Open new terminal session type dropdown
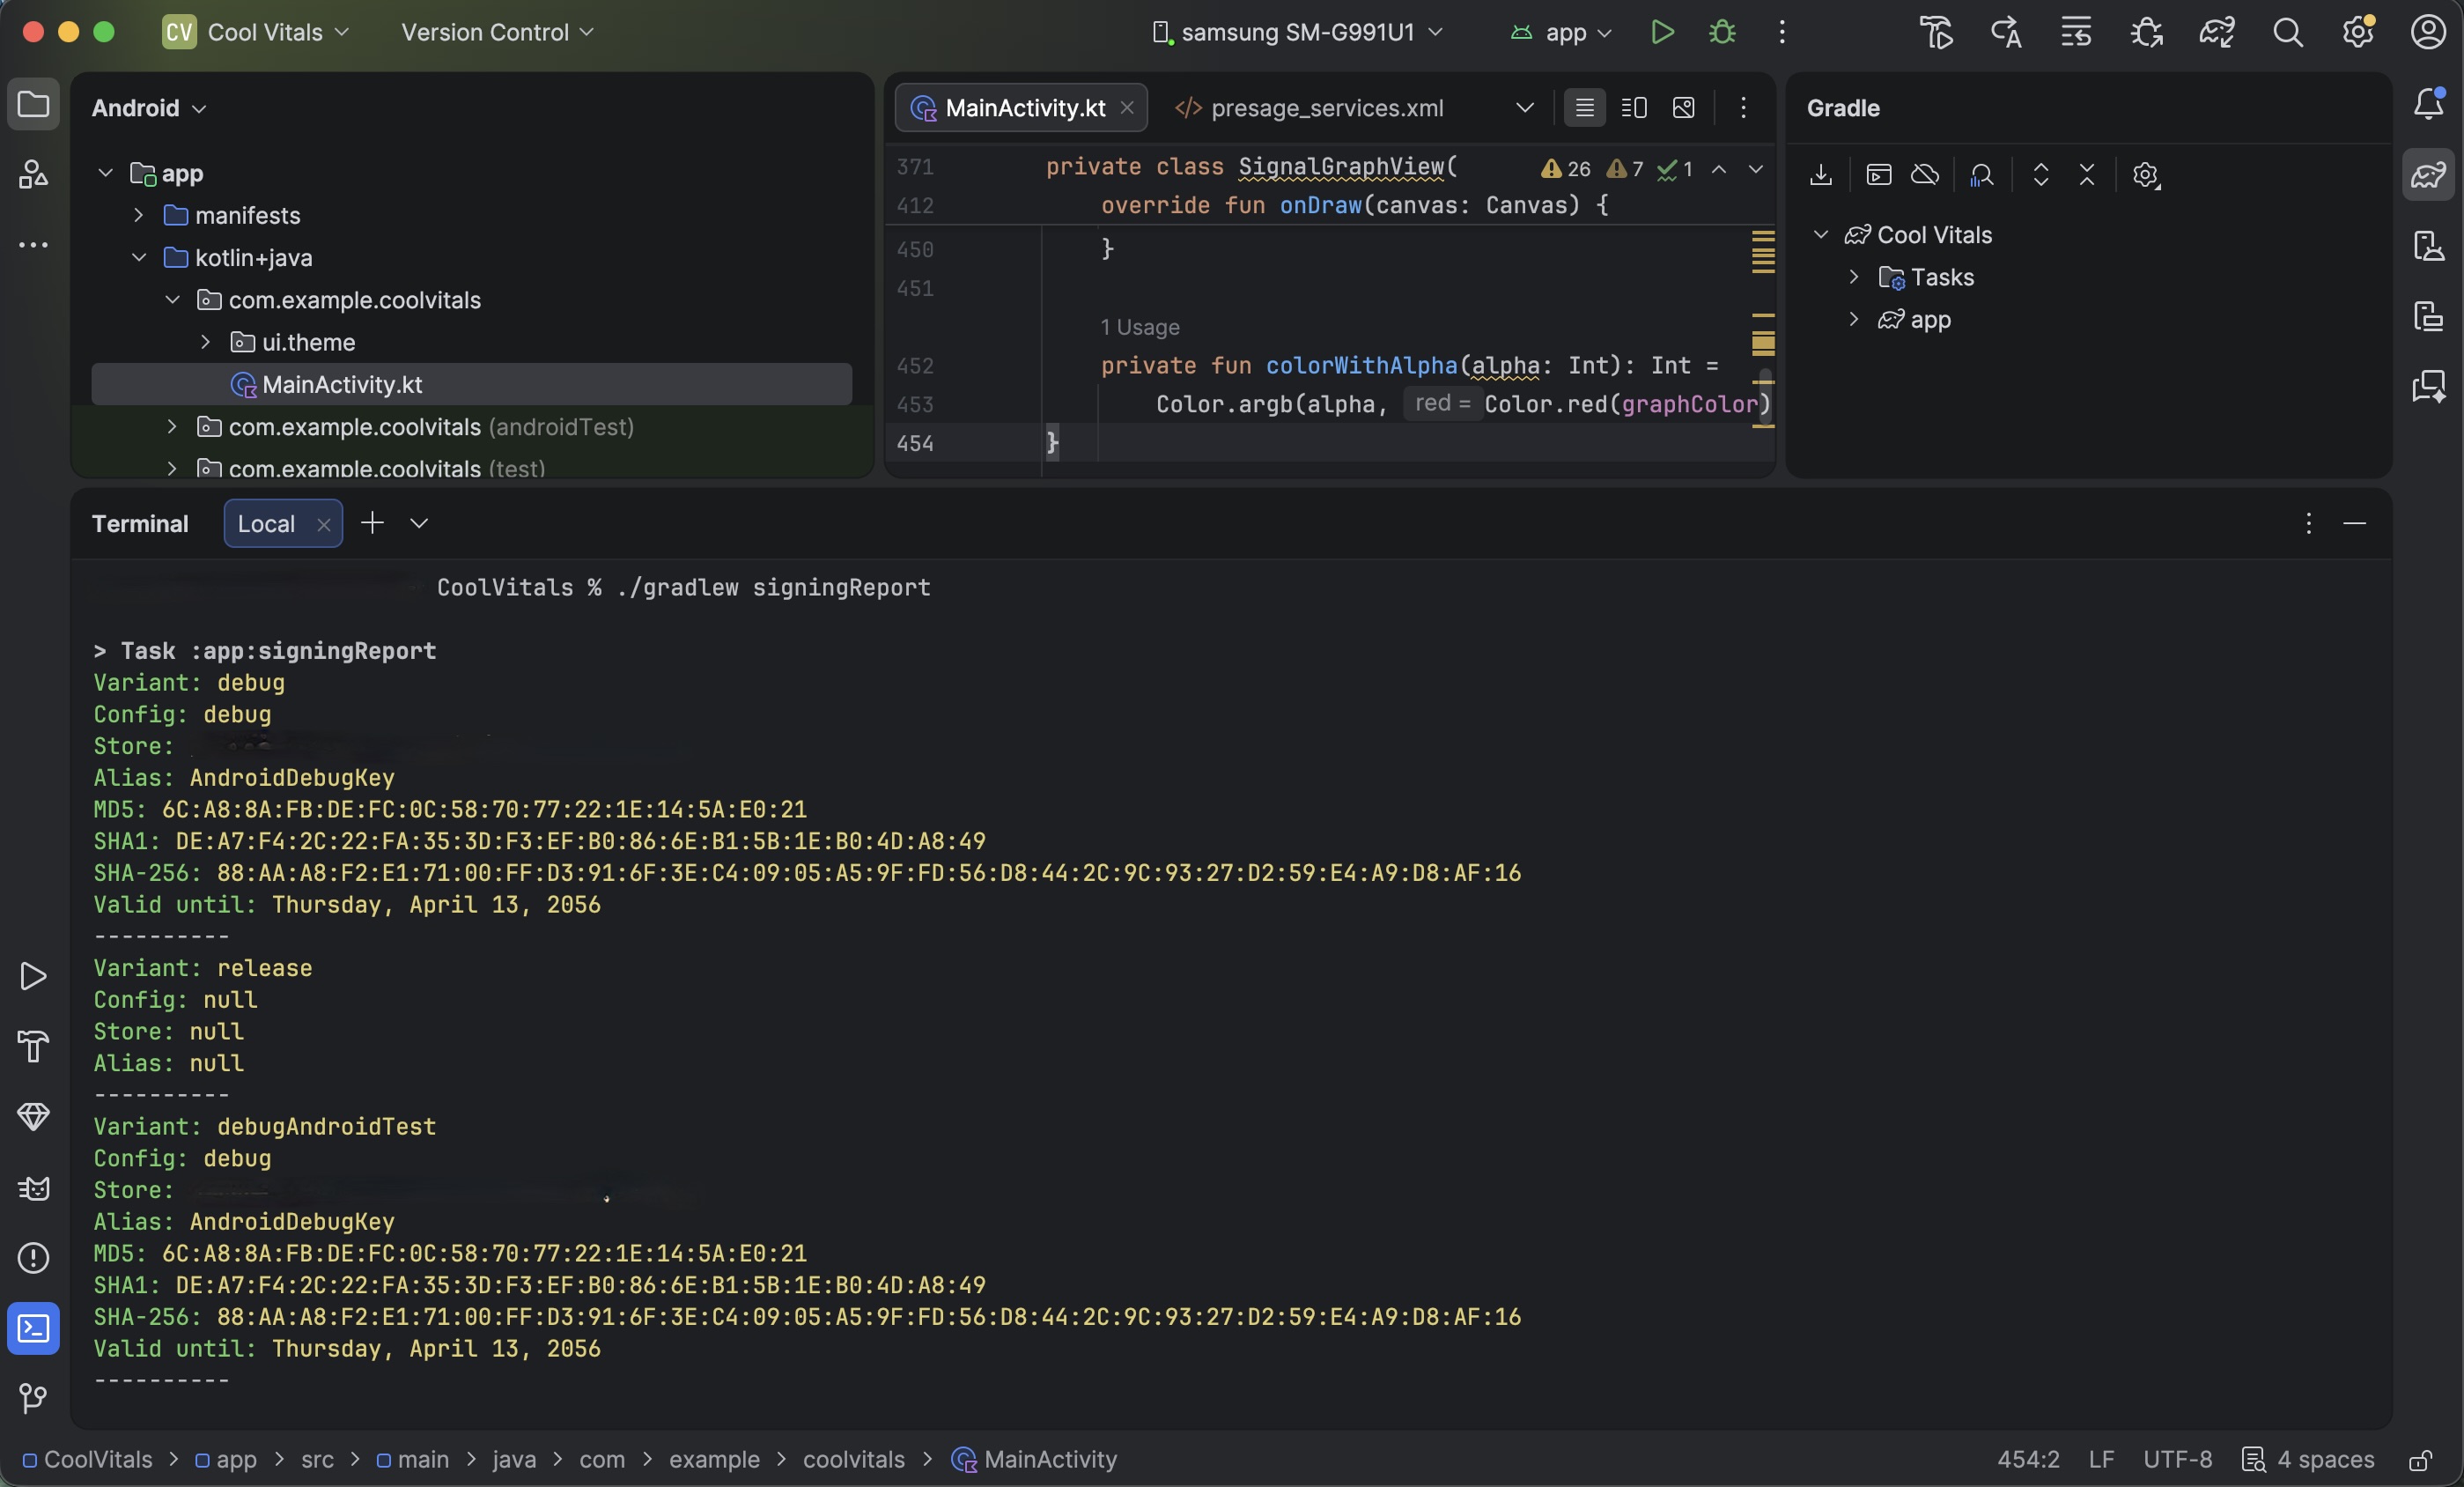This screenshot has height=1487, width=2464. 419,523
